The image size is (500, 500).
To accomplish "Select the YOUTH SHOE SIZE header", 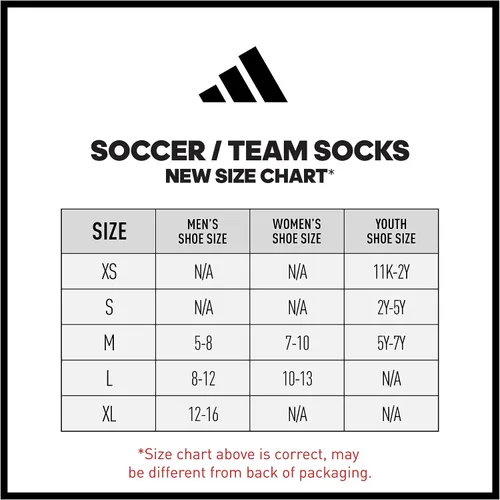I will tap(391, 231).
